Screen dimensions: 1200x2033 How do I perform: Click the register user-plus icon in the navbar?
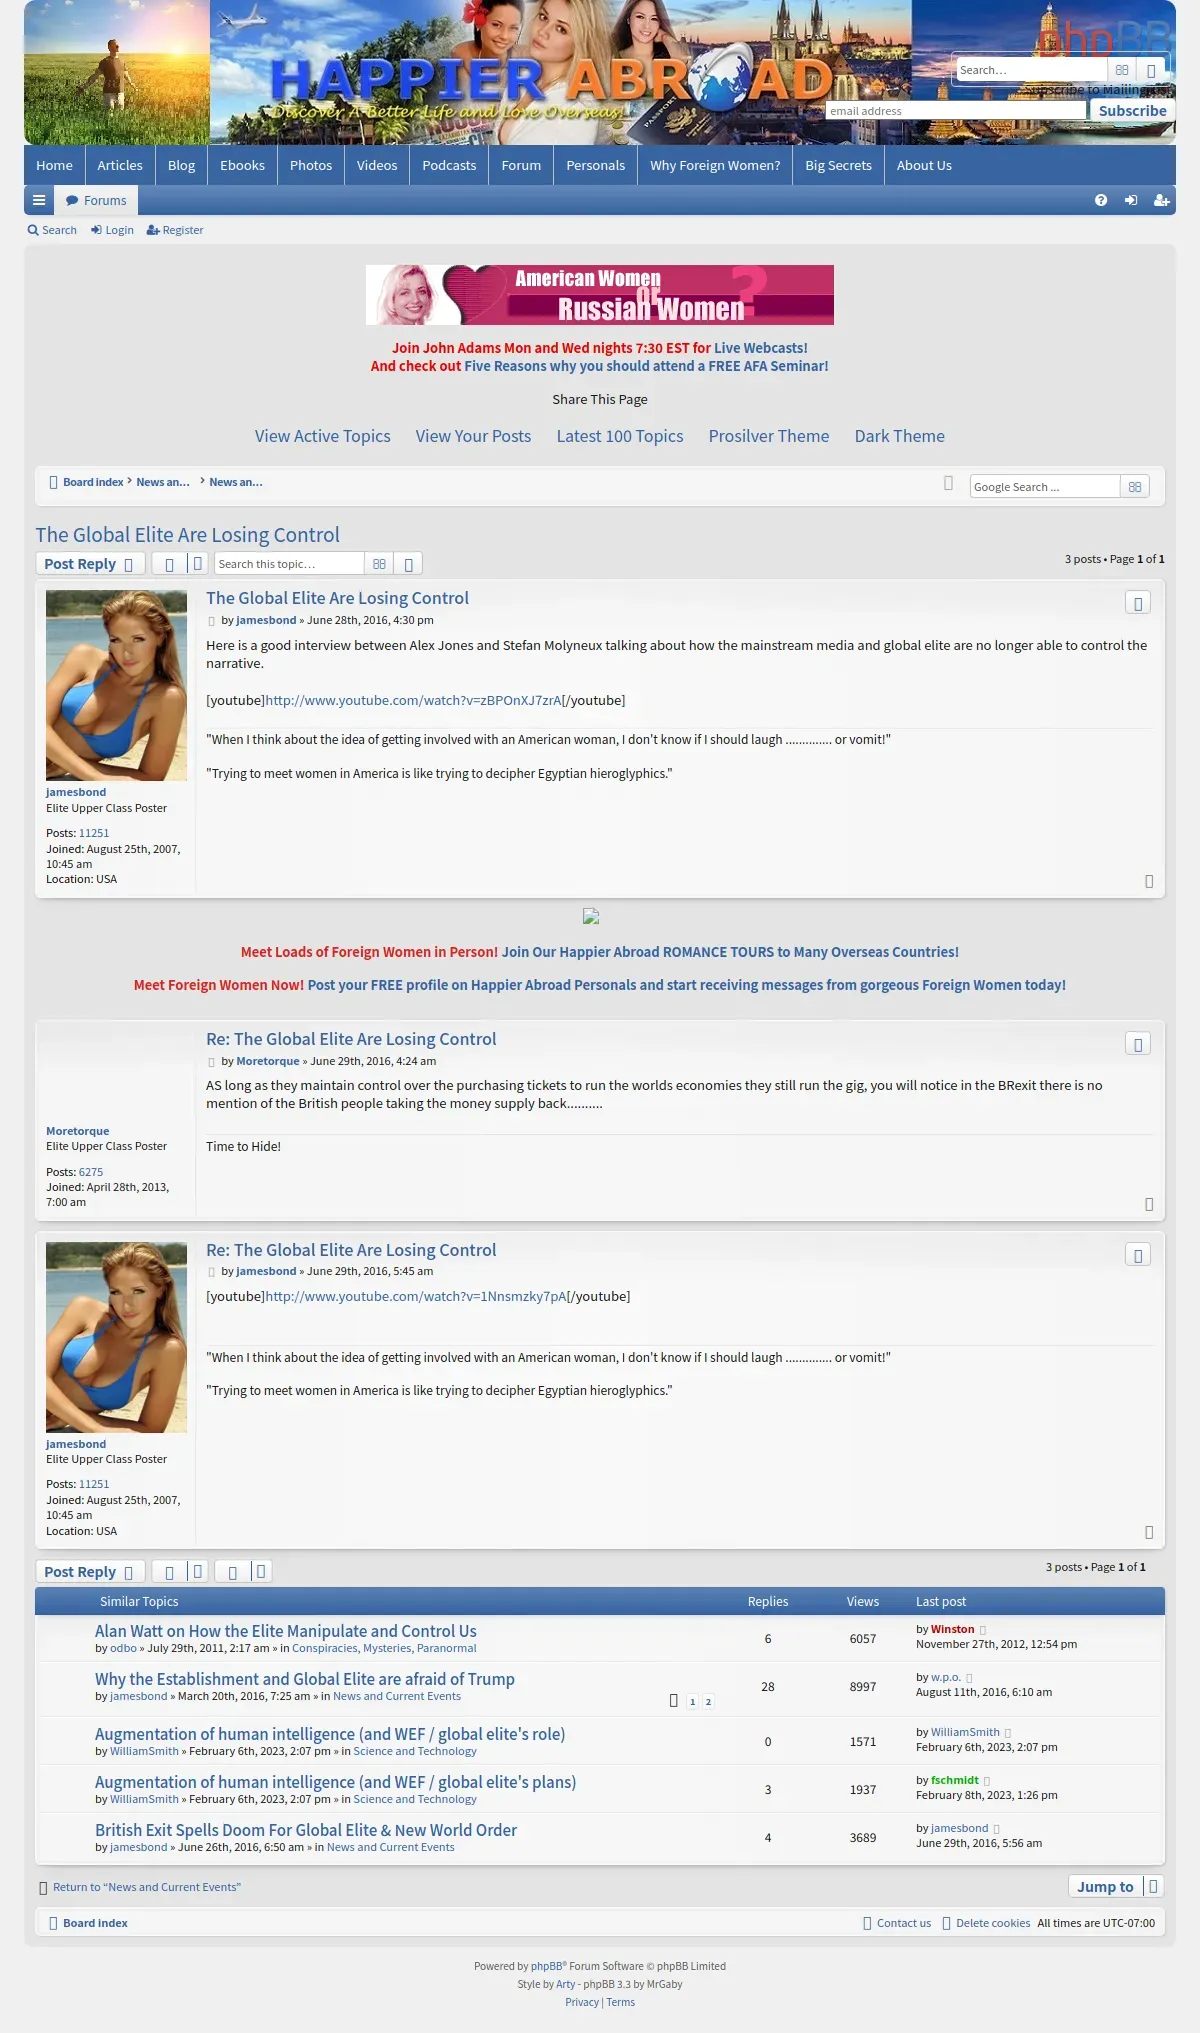tap(1161, 200)
